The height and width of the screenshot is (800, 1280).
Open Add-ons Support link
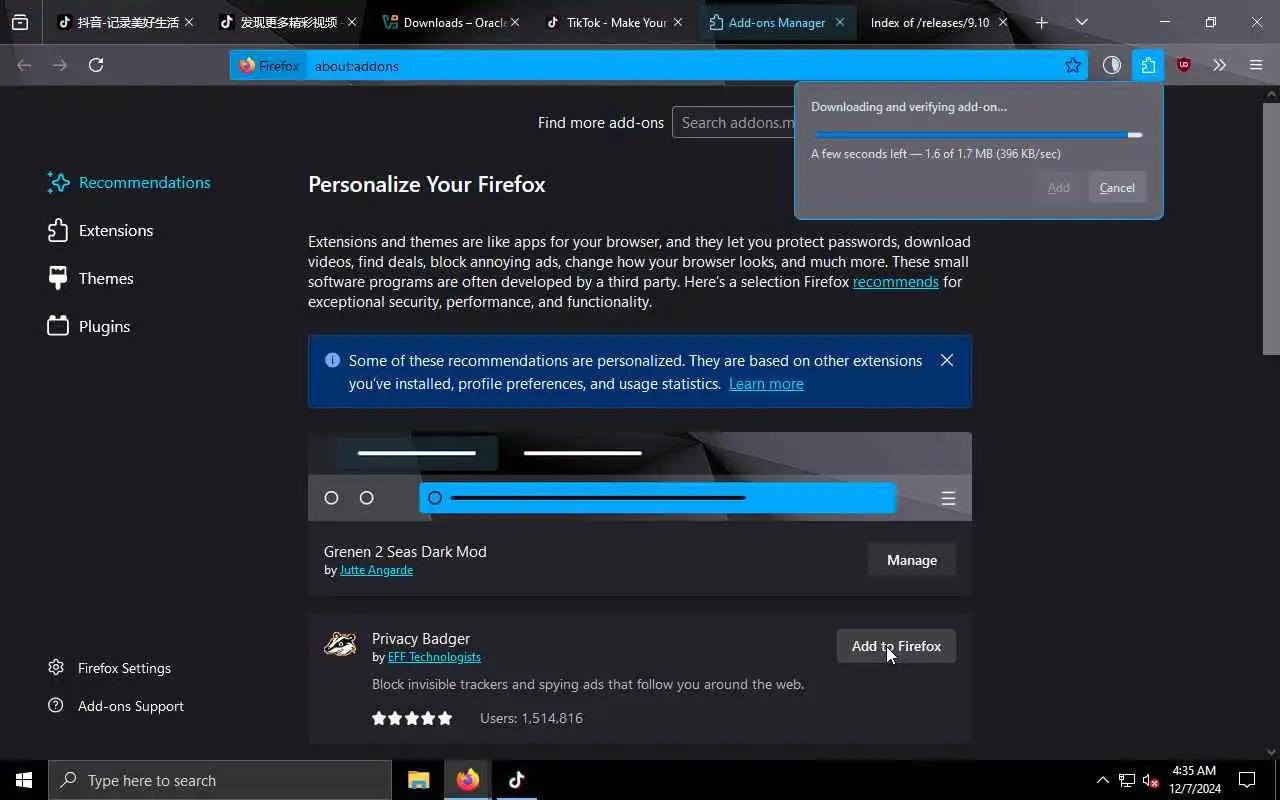tap(116, 706)
